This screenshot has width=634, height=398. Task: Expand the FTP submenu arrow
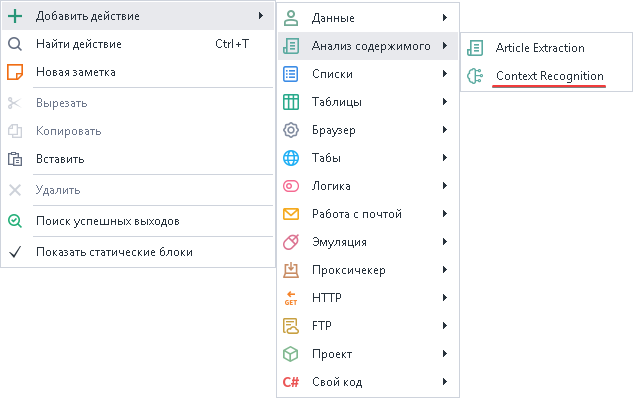(x=444, y=326)
